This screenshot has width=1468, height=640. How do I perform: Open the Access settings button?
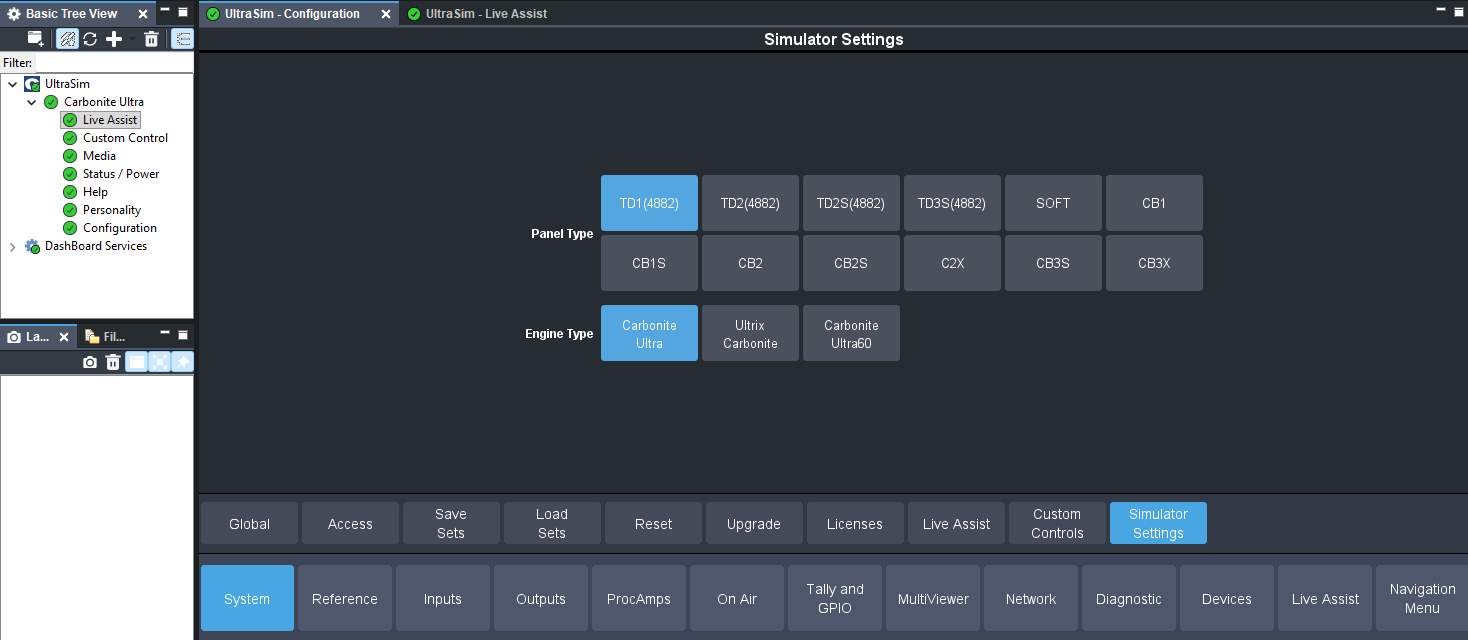(x=350, y=523)
